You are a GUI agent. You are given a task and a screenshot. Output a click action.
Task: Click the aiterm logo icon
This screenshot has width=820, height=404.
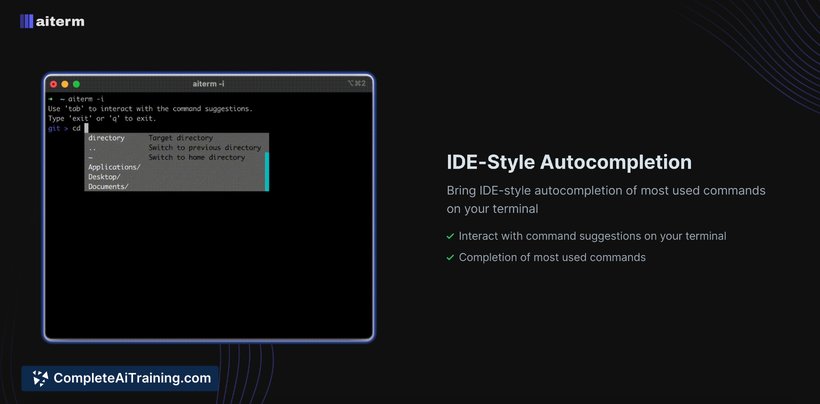click(27, 21)
